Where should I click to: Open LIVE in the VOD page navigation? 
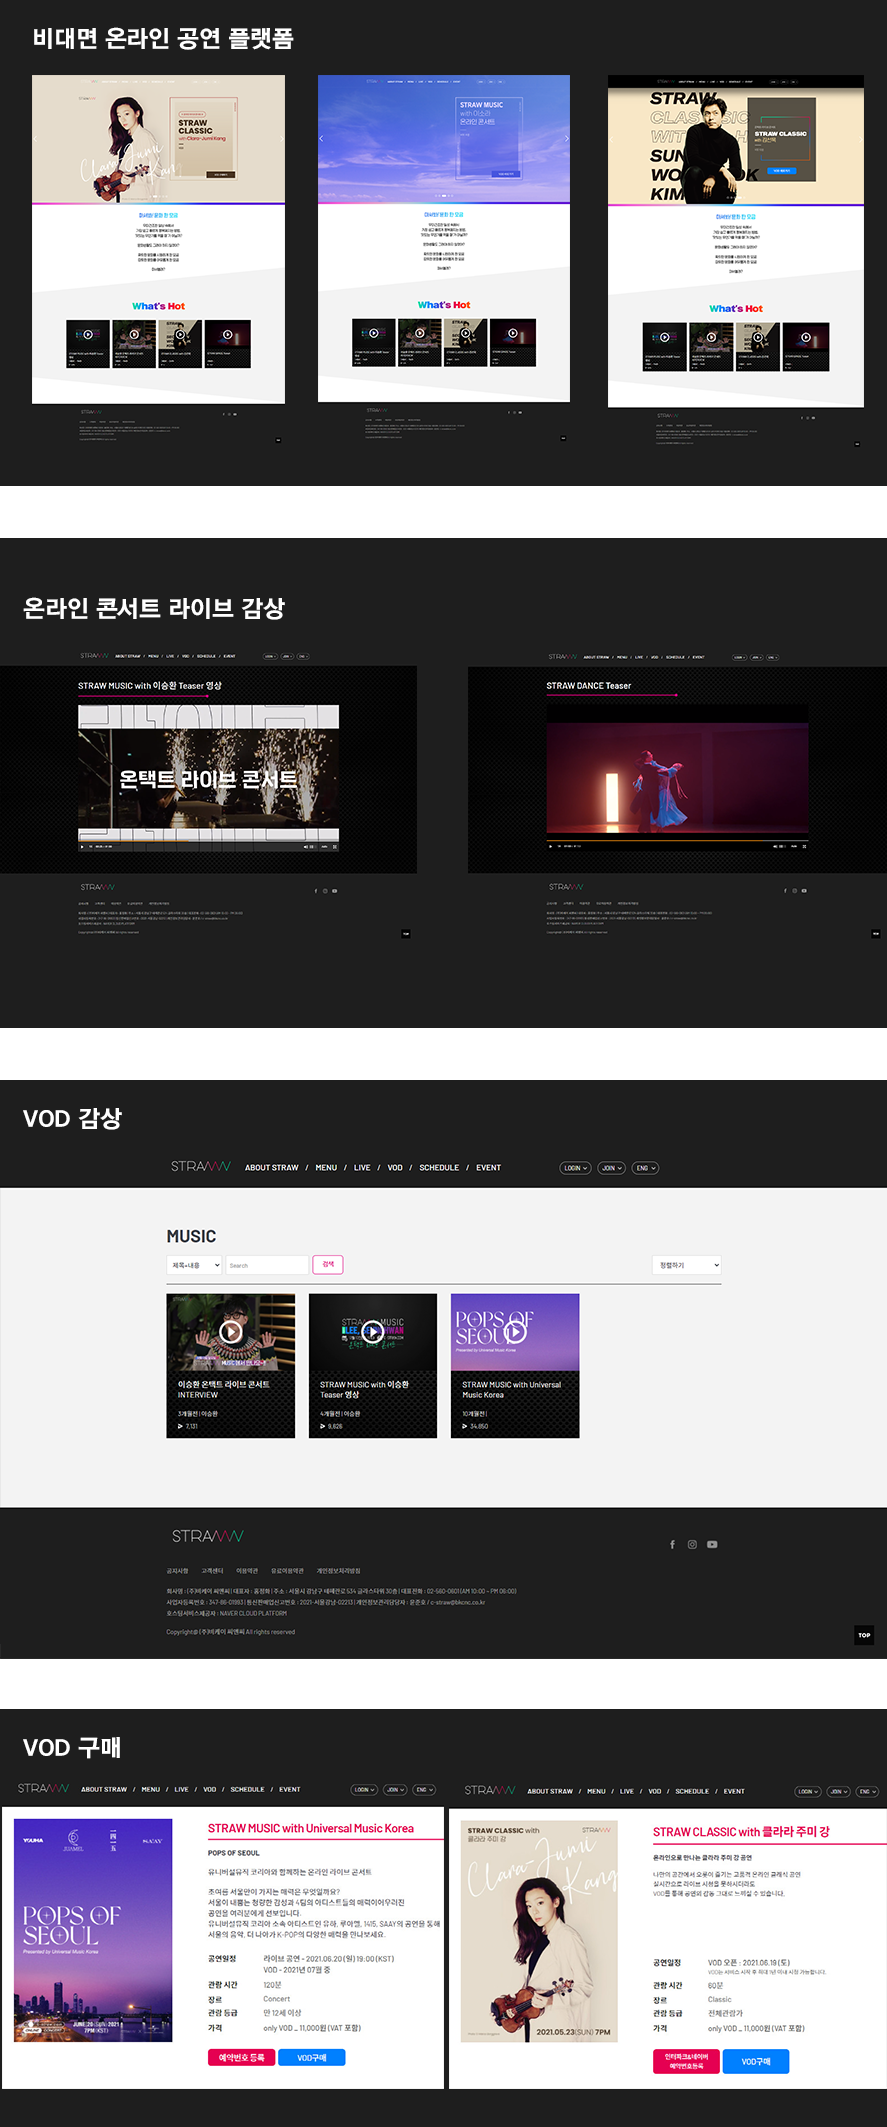[x=362, y=1168]
